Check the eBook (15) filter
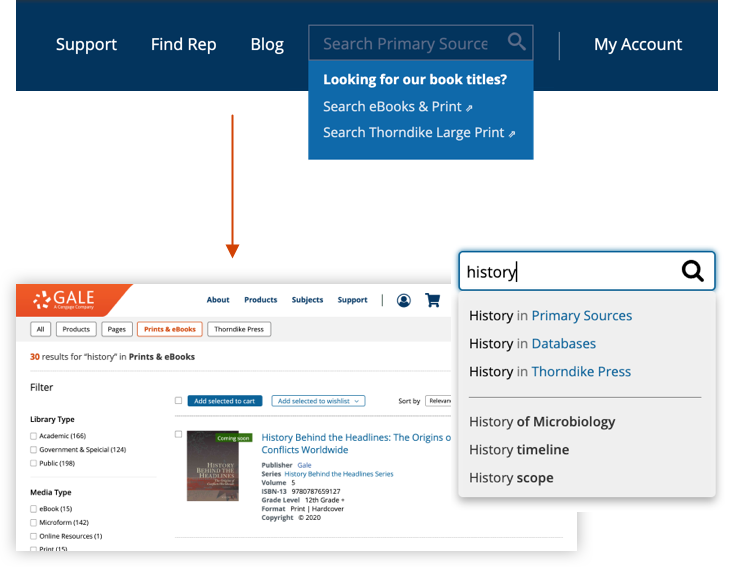This screenshot has width=732, height=567. pyautogui.click(x=34, y=509)
